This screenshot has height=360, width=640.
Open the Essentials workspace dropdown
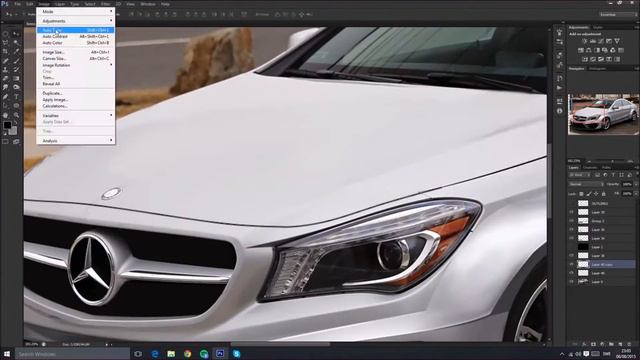[618, 14]
